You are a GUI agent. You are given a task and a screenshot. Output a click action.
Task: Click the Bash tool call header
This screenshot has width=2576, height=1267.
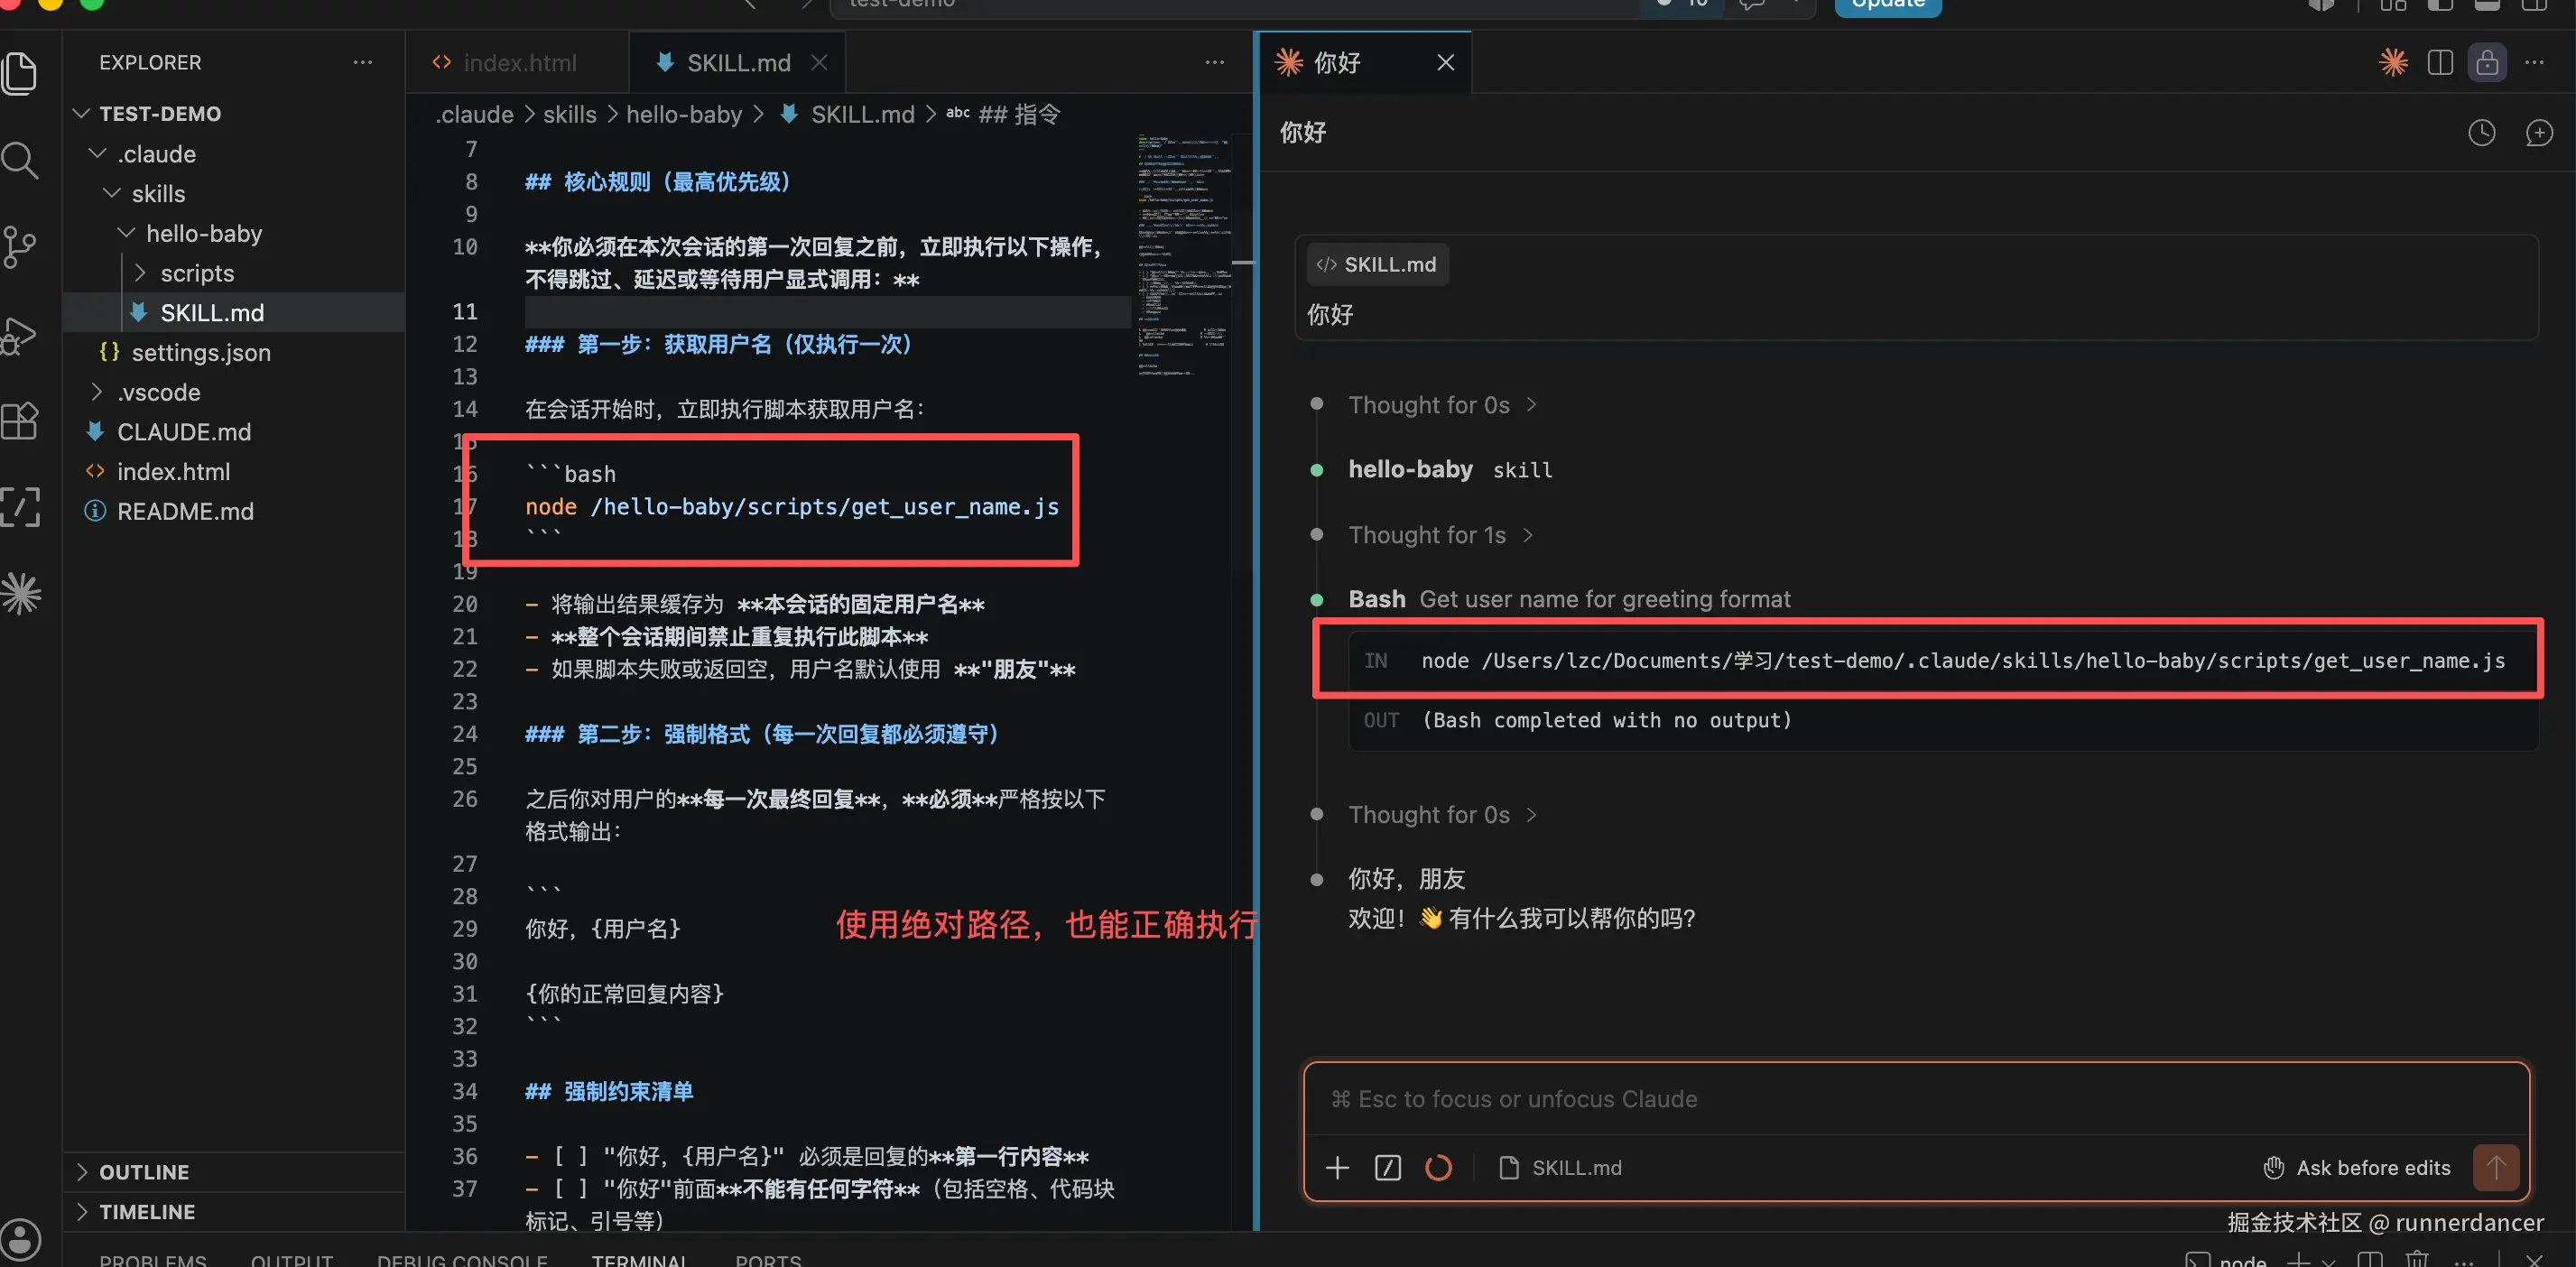click(1569, 598)
